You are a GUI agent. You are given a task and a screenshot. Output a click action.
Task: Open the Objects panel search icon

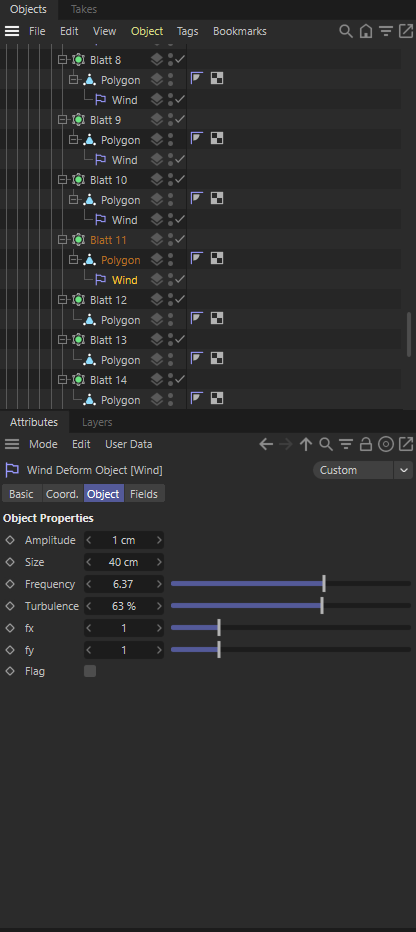point(345,31)
